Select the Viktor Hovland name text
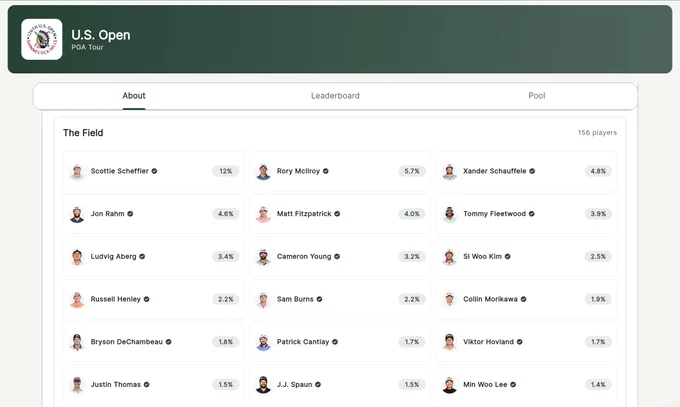The image size is (680, 407). tap(488, 341)
